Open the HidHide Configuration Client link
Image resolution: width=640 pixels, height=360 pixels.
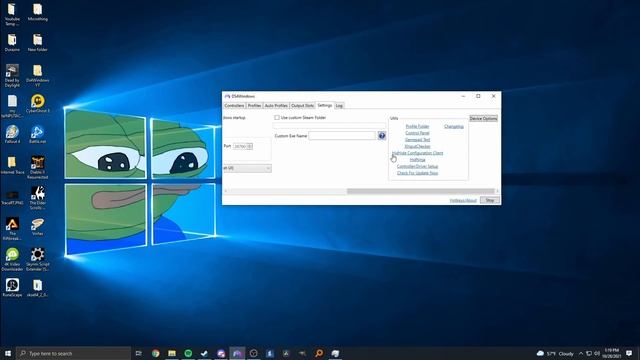417,153
